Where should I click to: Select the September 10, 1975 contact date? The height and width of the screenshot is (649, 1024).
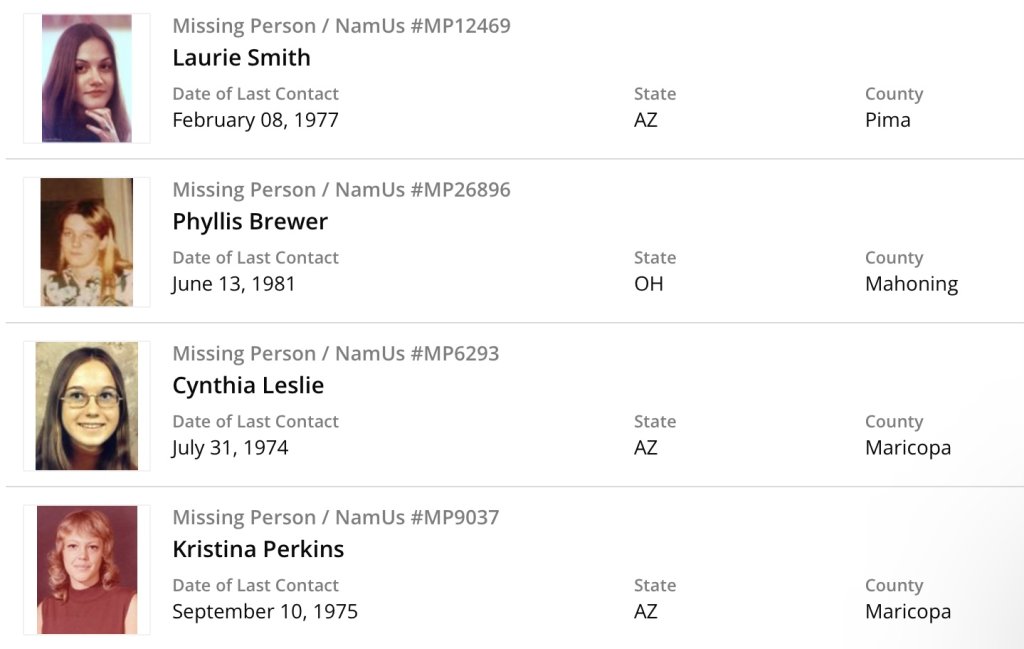coord(265,612)
